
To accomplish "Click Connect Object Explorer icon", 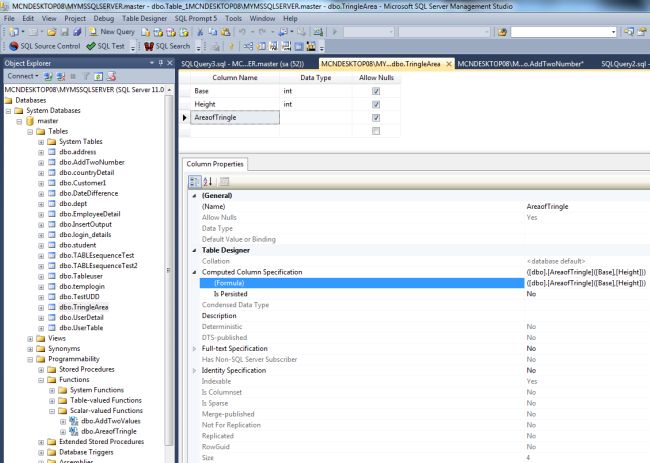I will (x=48, y=76).
